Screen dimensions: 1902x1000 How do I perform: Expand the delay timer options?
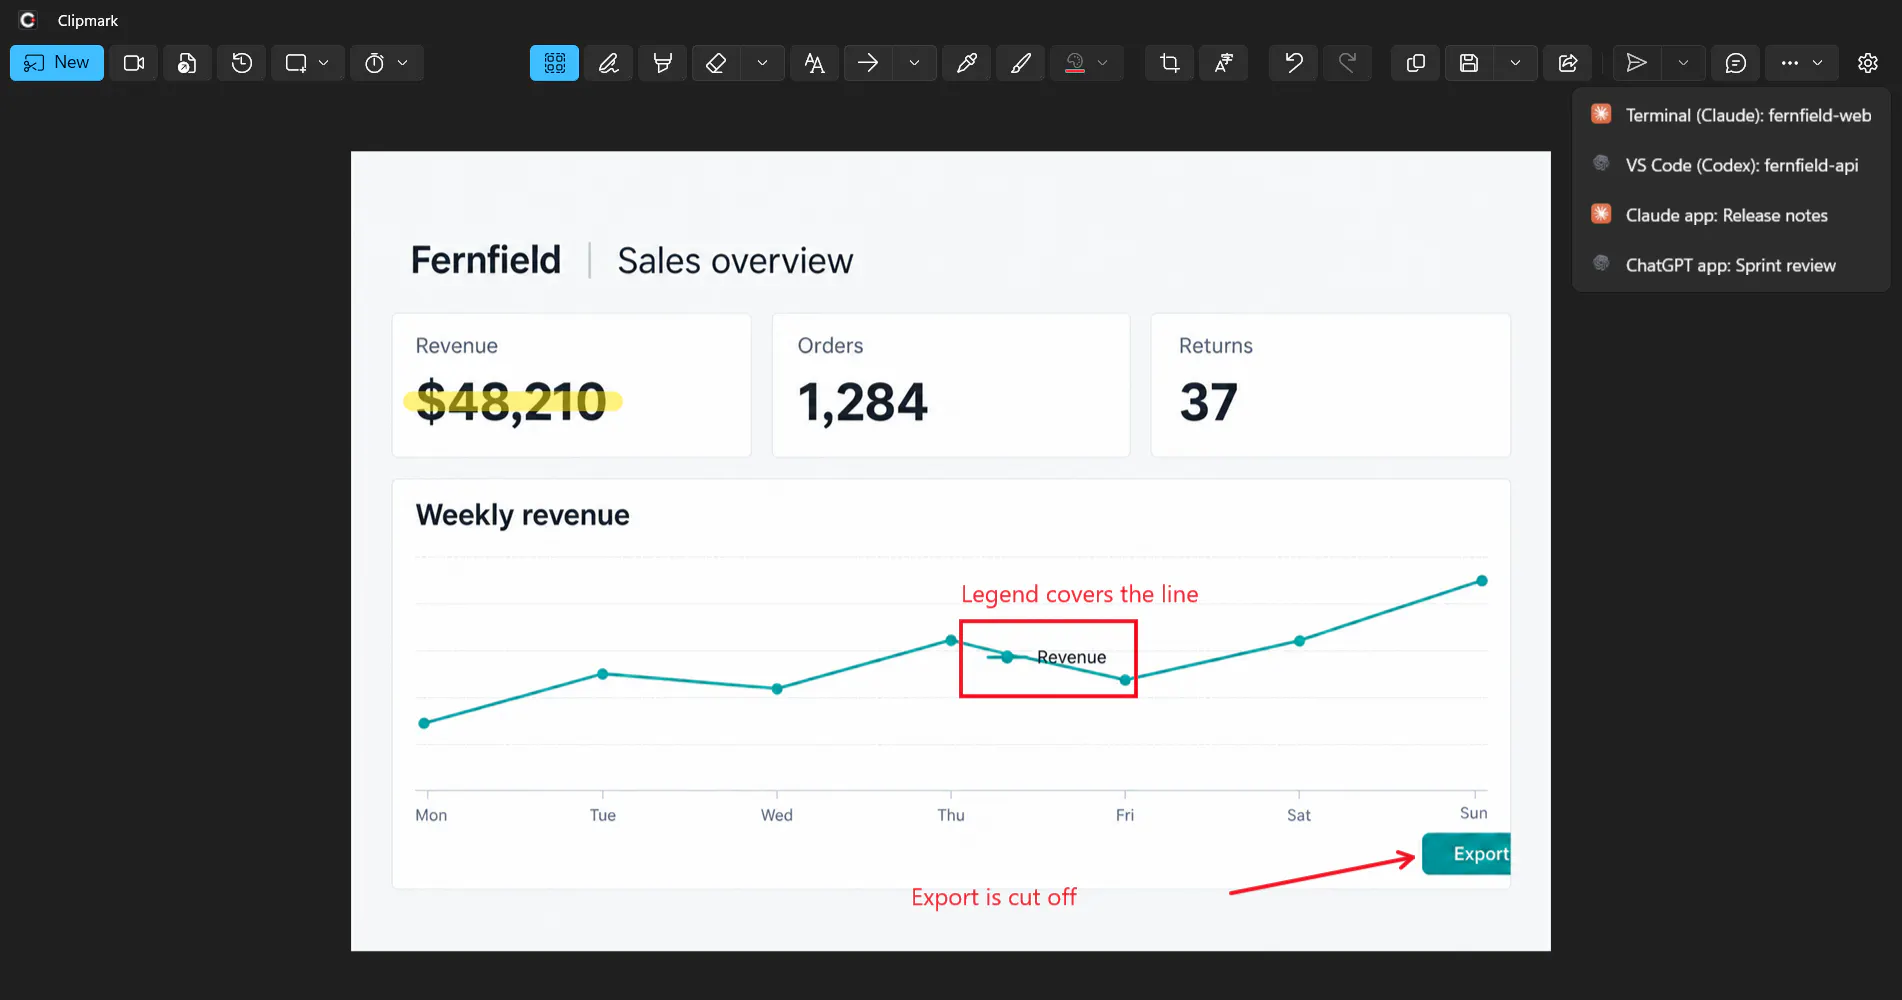coord(403,63)
